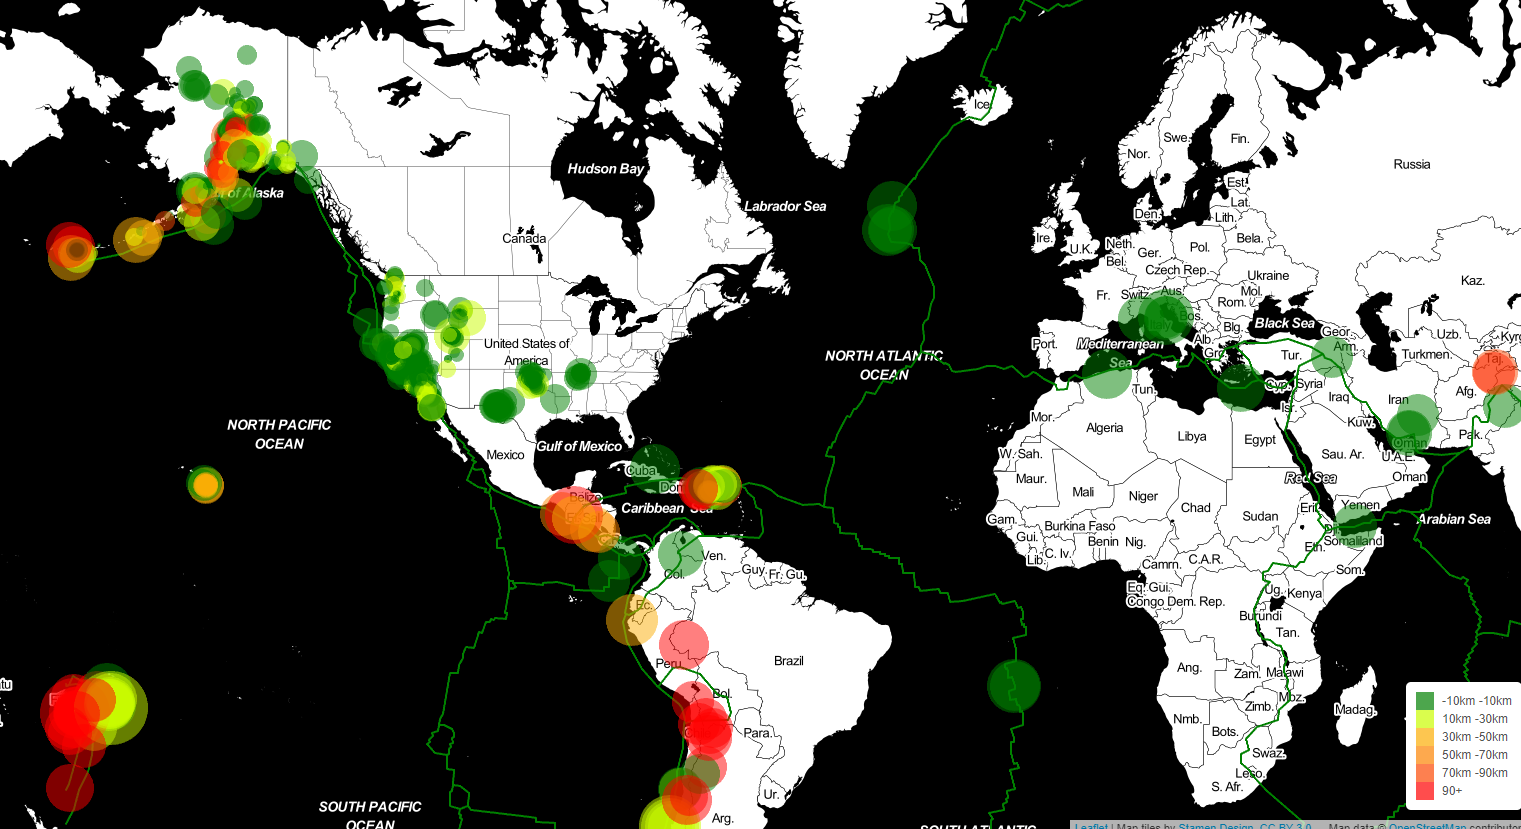The width and height of the screenshot is (1521, 829).
Task: Select the green marker east of Turkey
Action: [x=1331, y=357]
